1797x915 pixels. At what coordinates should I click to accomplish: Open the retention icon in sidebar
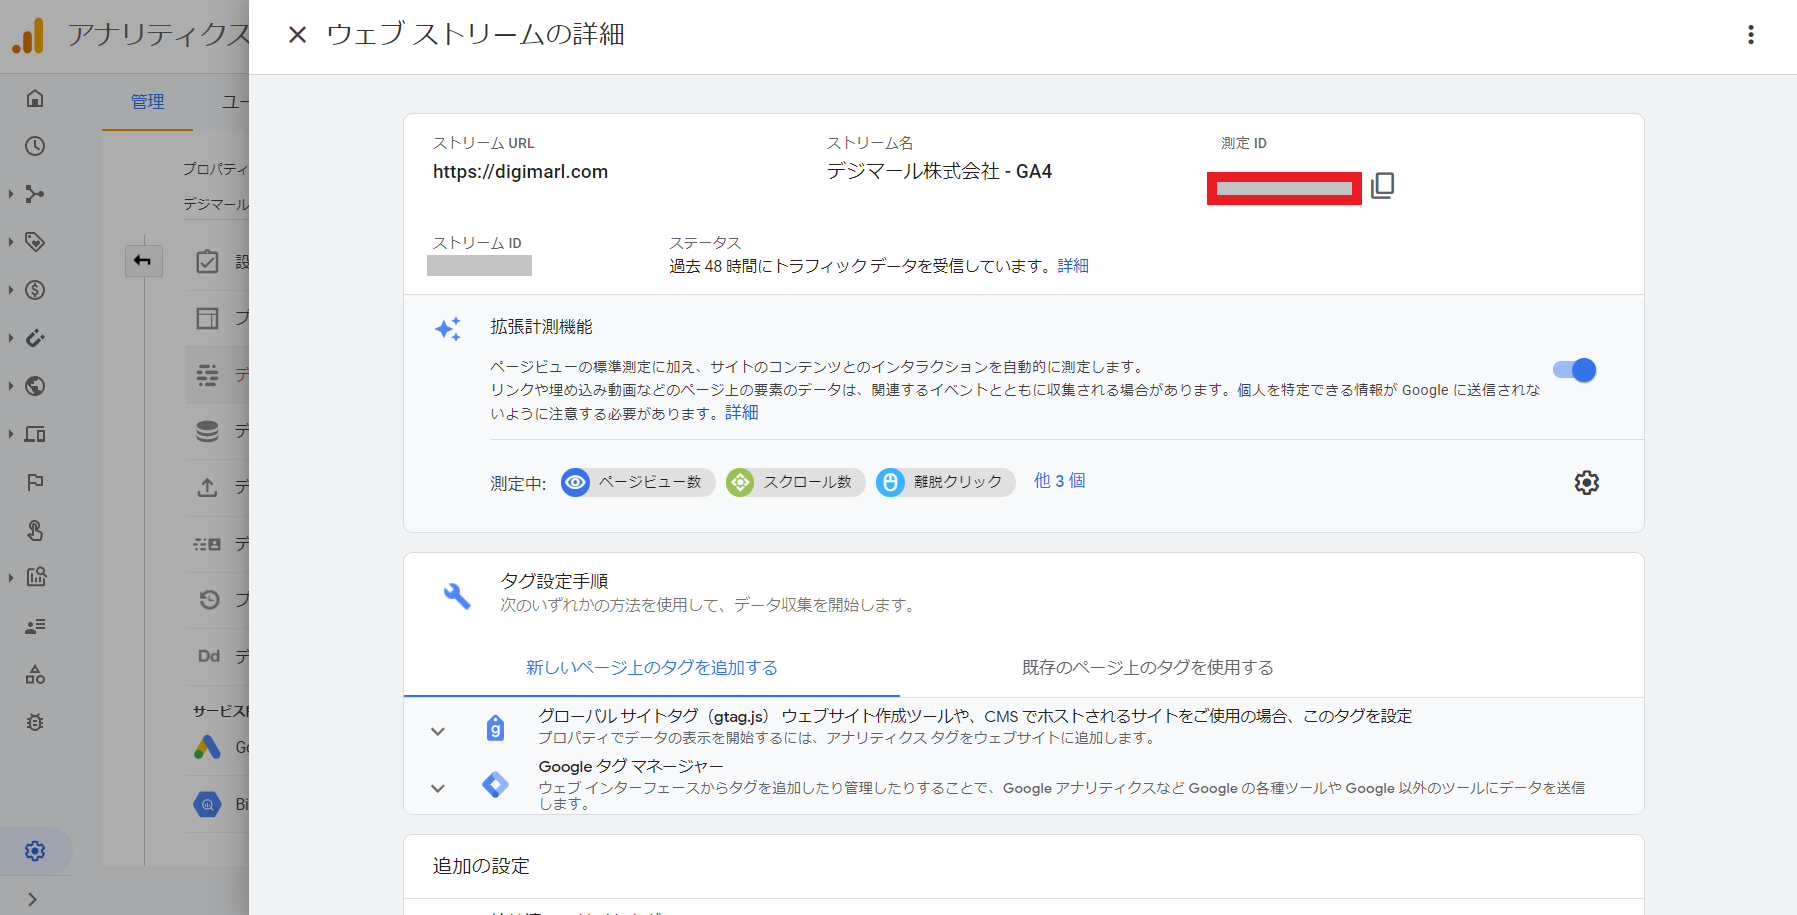[35, 338]
